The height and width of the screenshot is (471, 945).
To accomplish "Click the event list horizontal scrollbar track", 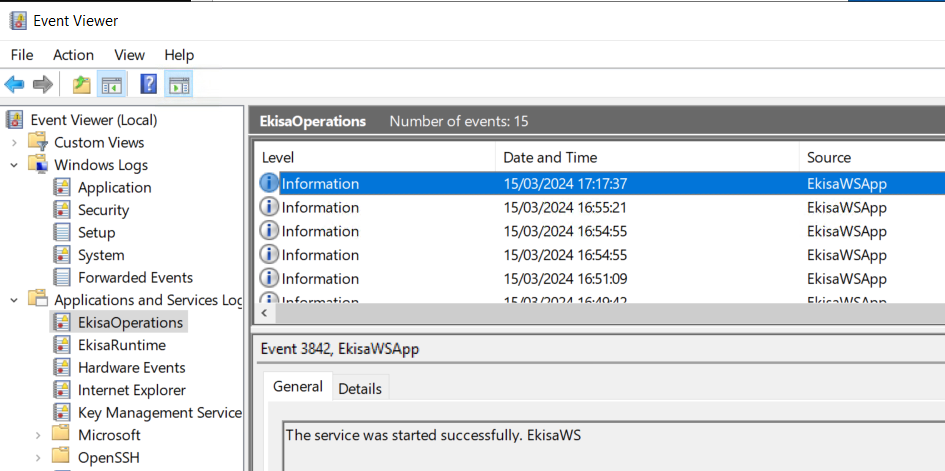I will click(x=609, y=314).
